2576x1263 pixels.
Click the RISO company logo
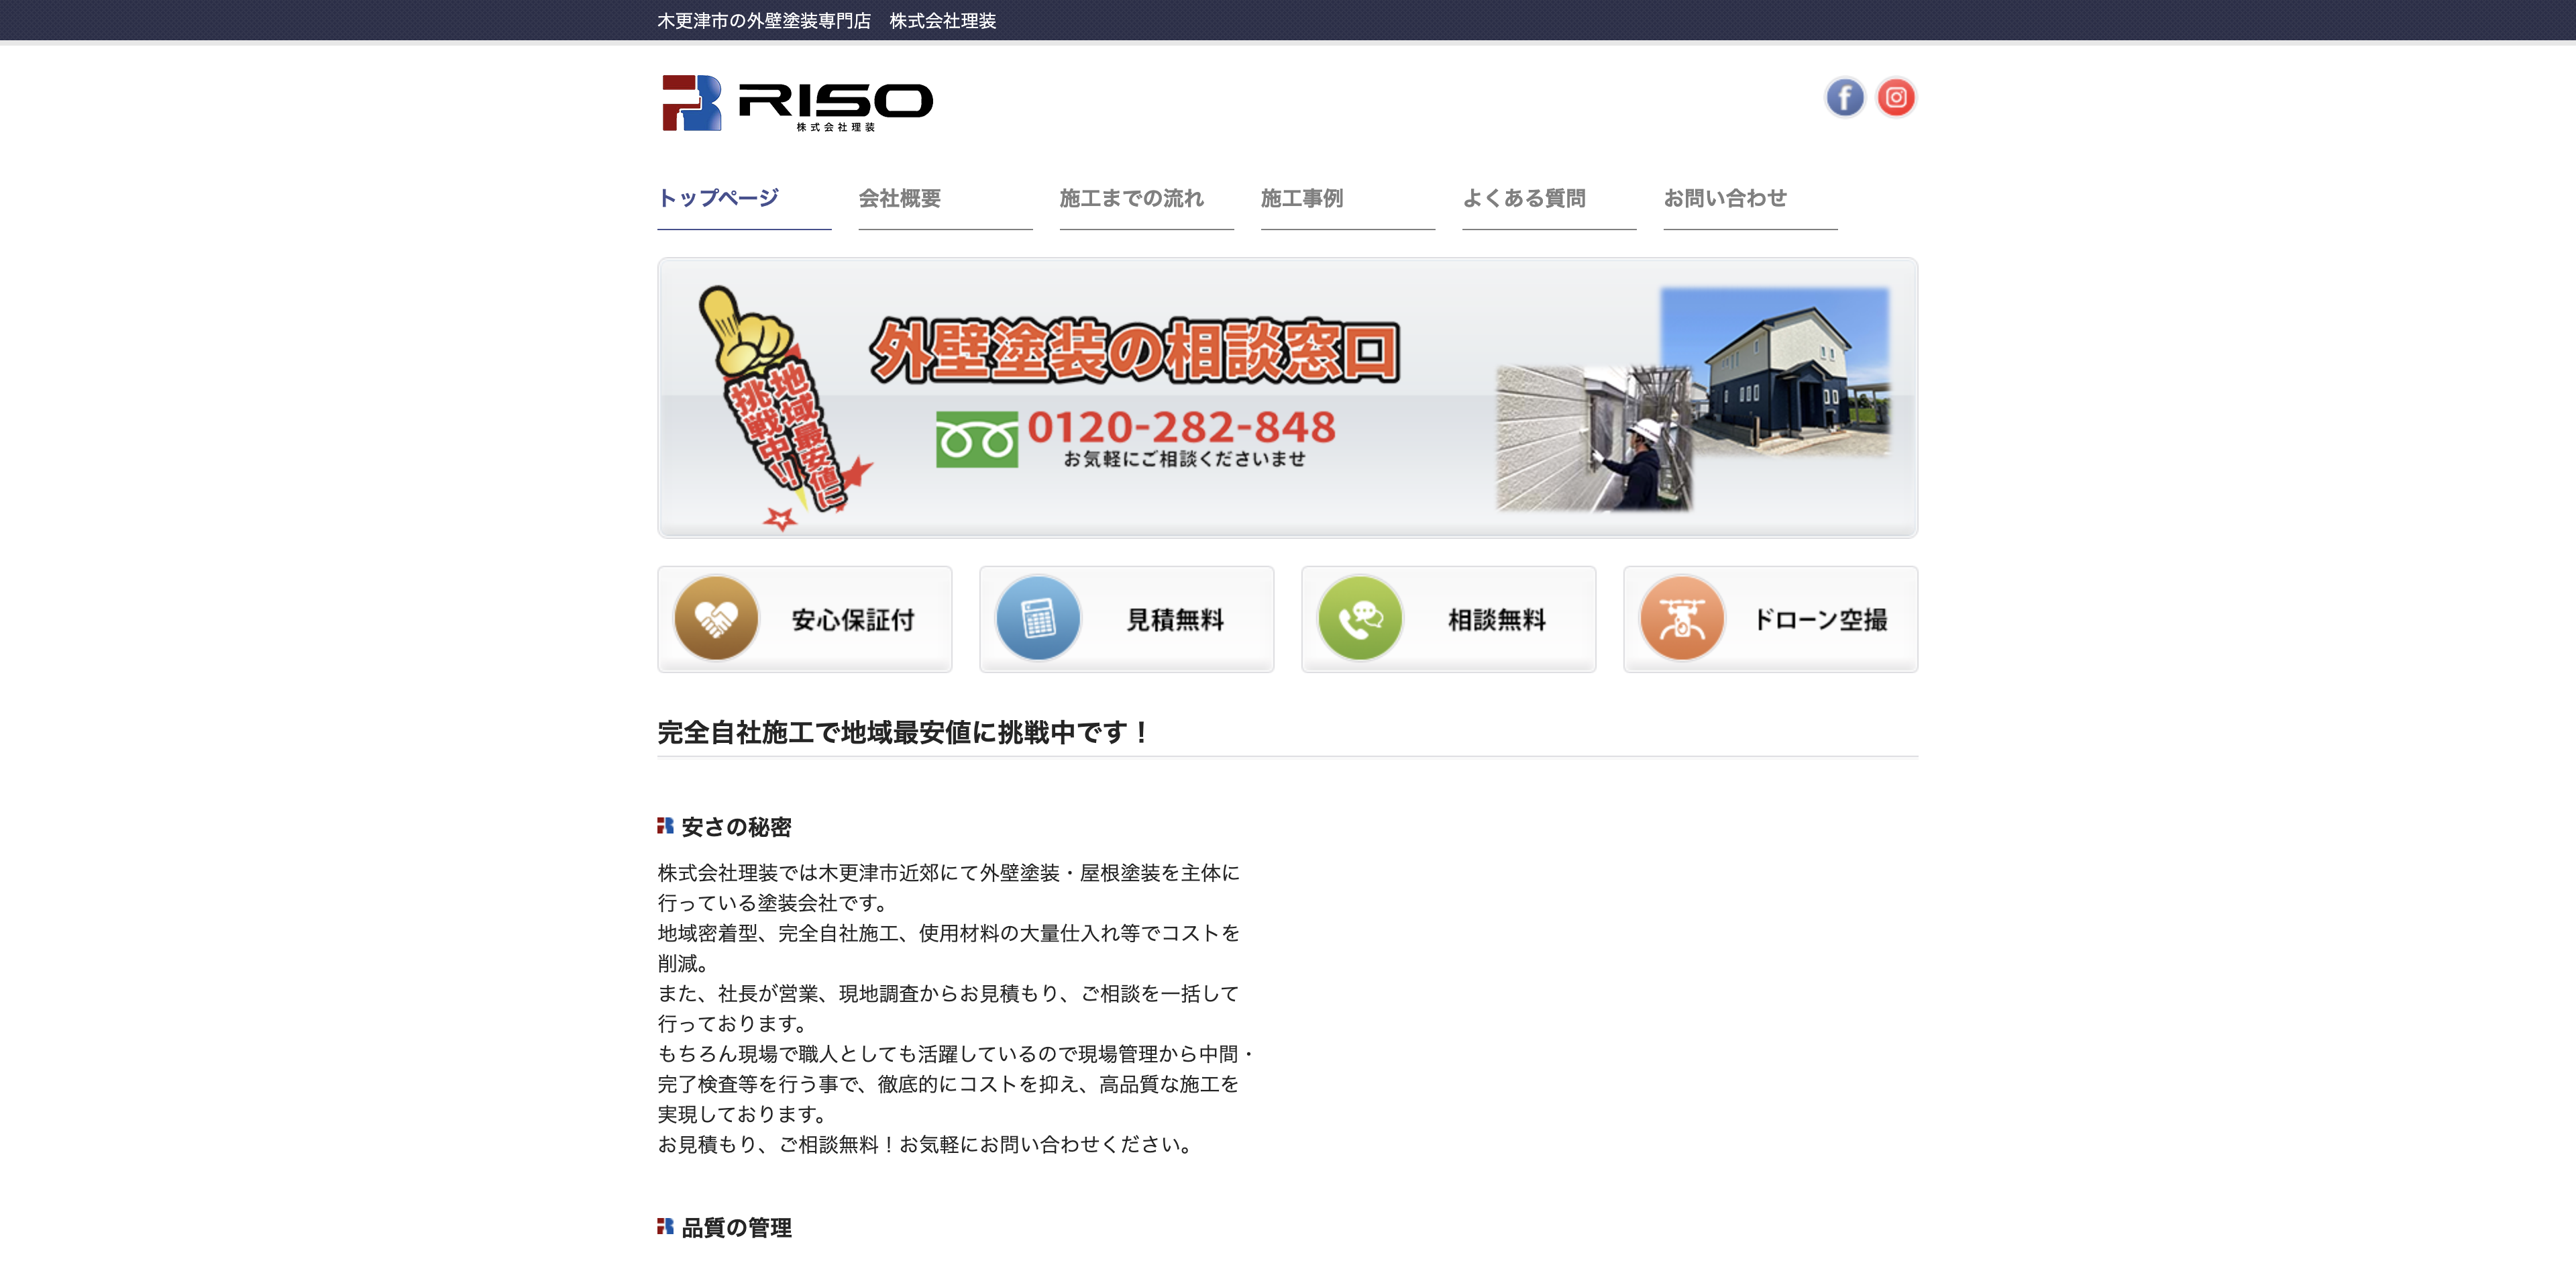pos(797,103)
